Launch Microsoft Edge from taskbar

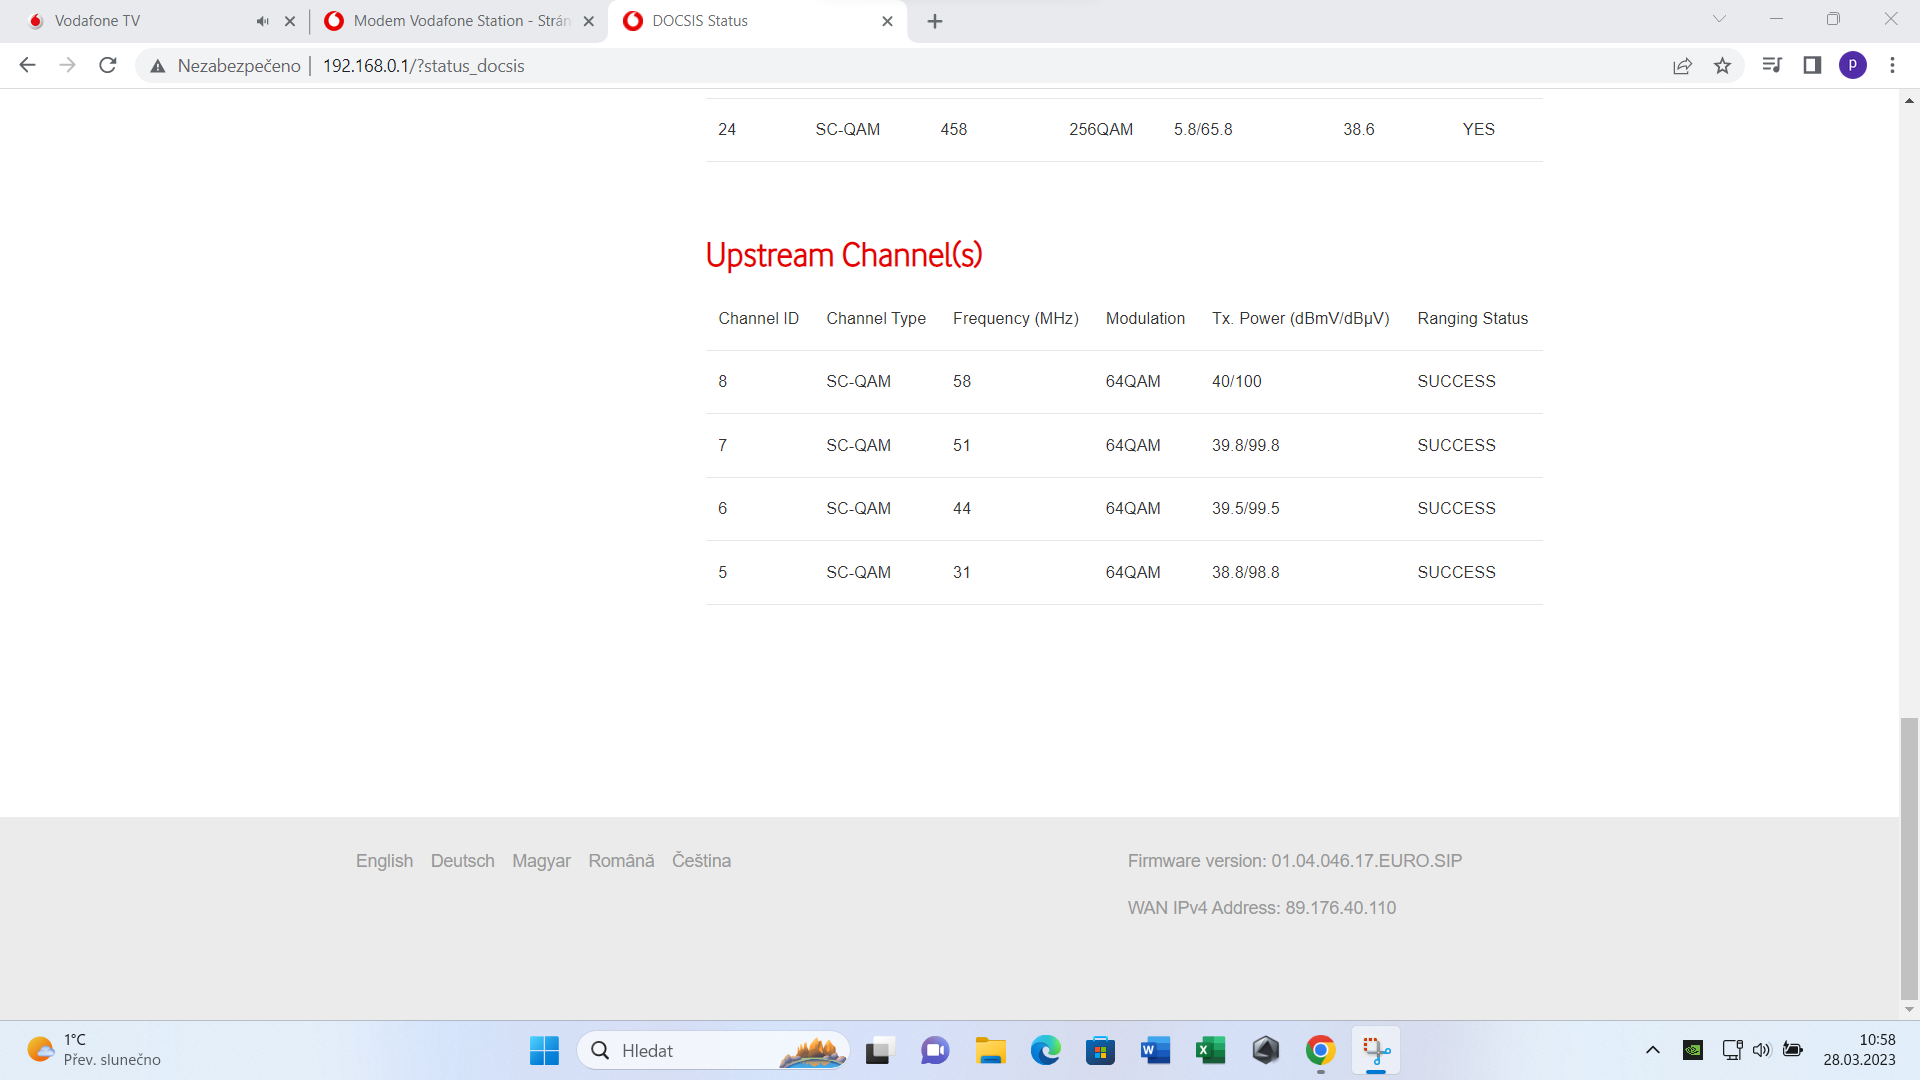tap(1045, 1051)
